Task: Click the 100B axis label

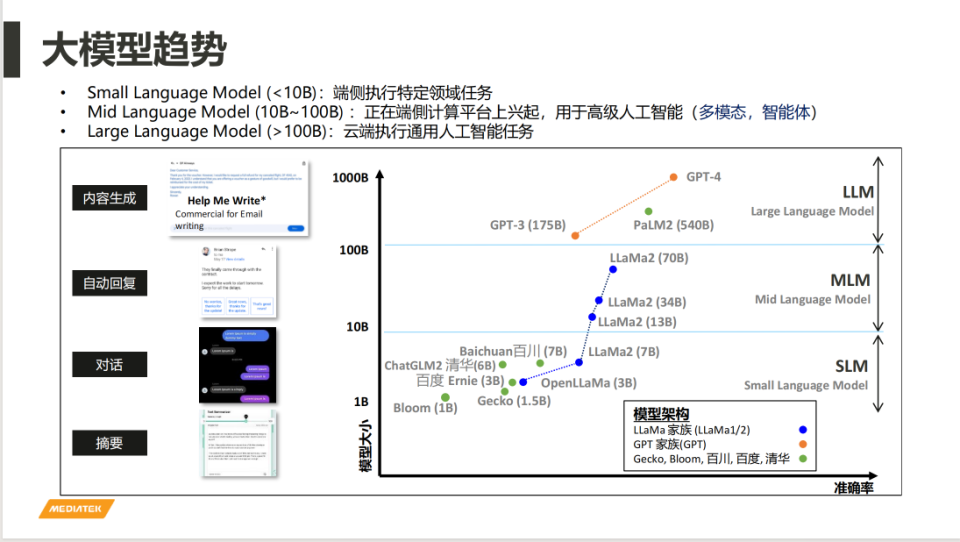Action: pos(354,250)
